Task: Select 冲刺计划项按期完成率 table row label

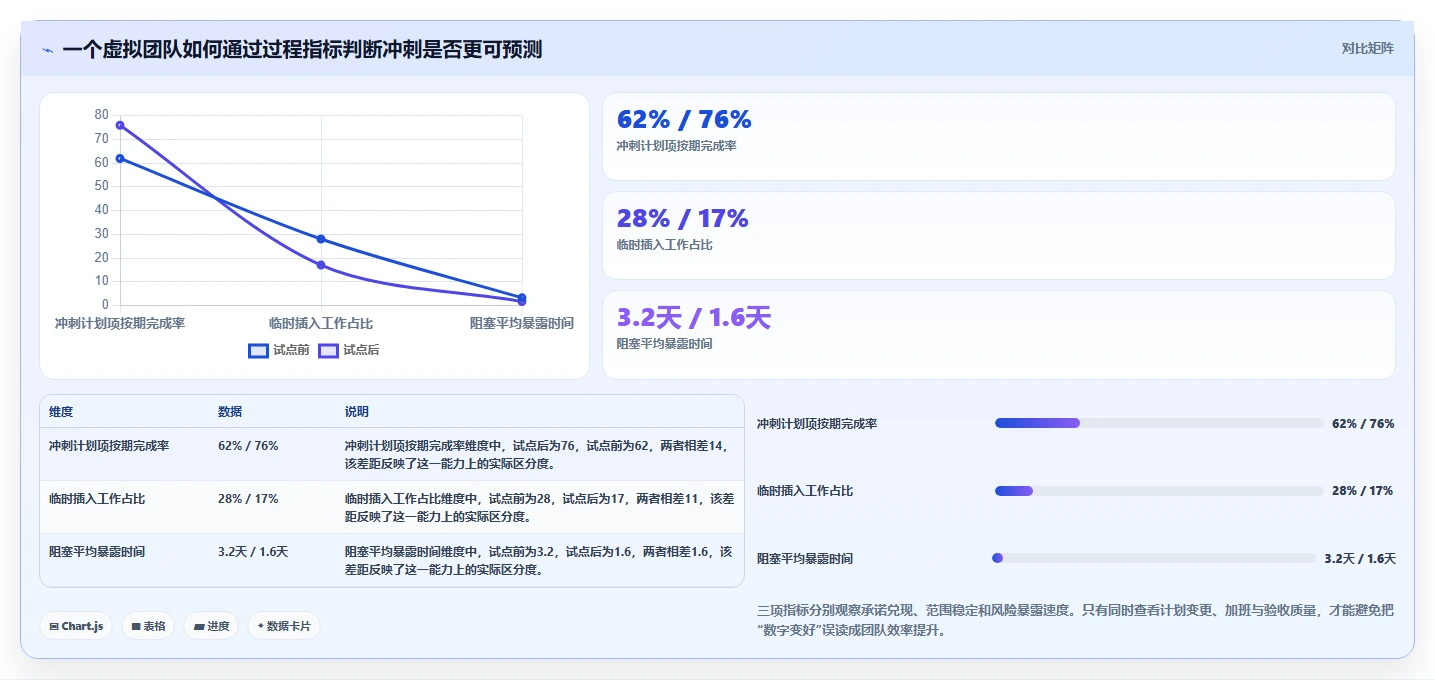Action: (x=109, y=446)
